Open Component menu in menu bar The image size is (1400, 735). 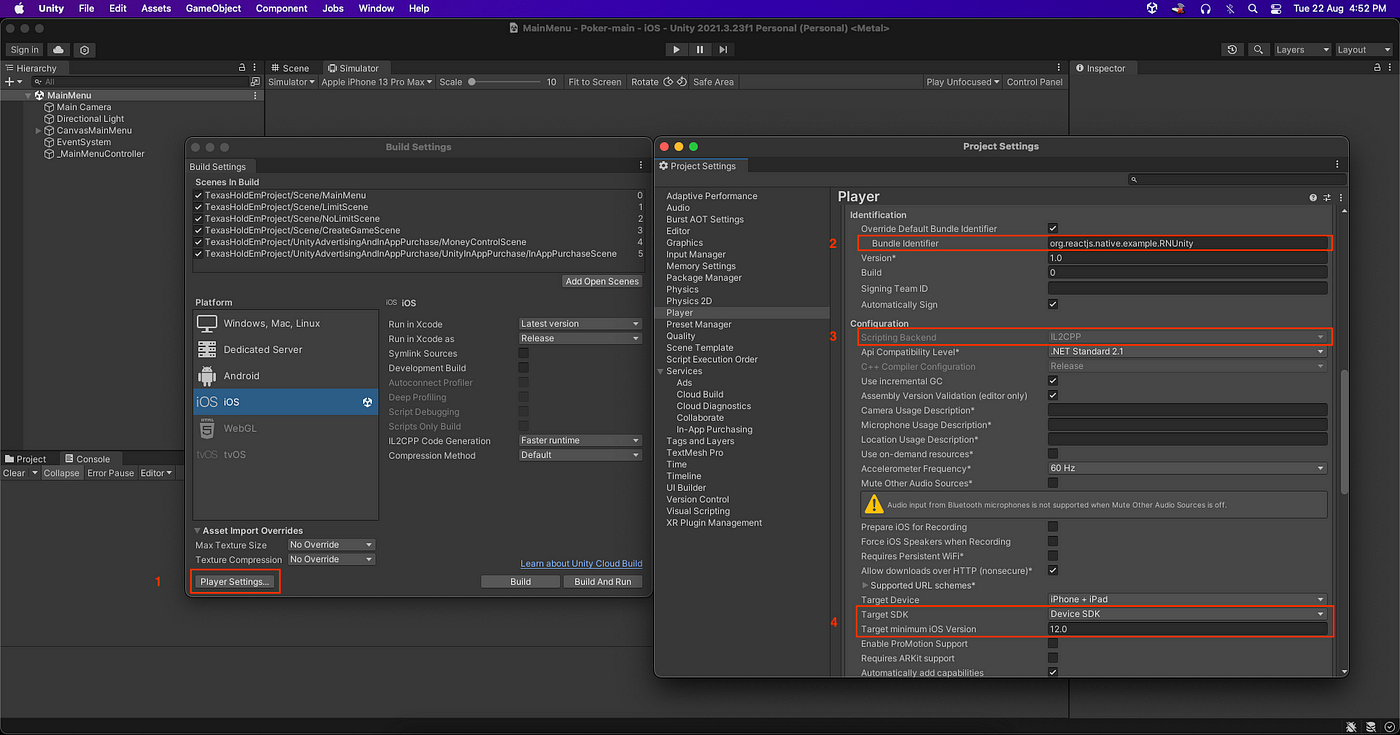pos(282,8)
